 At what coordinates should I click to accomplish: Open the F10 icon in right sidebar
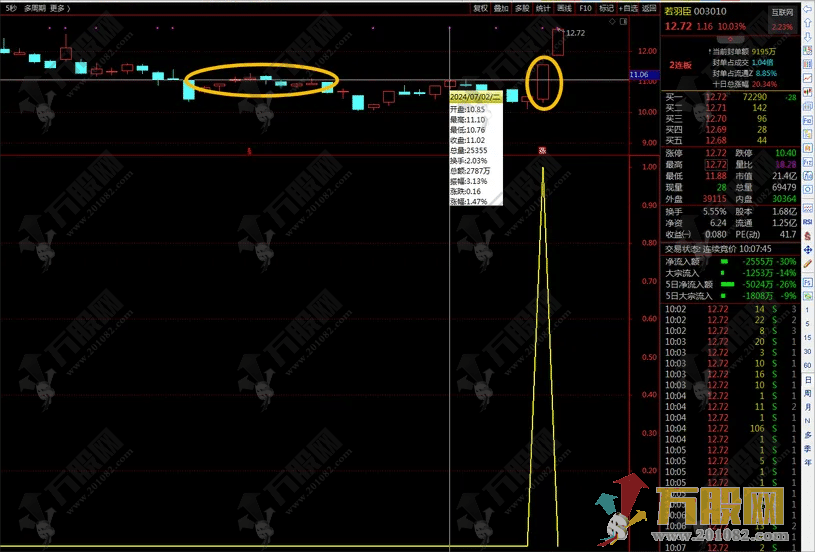point(808,121)
